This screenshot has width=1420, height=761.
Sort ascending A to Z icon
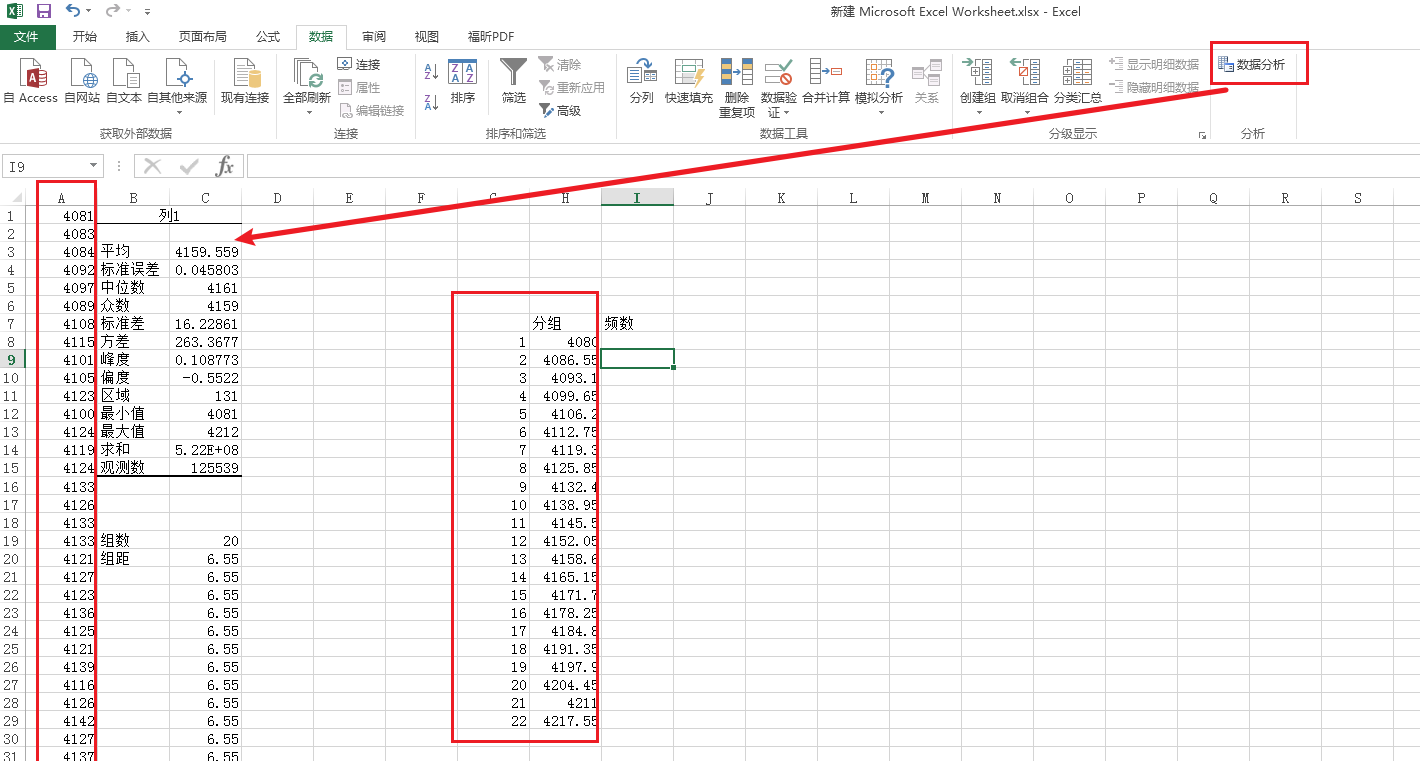pyautogui.click(x=432, y=72)
